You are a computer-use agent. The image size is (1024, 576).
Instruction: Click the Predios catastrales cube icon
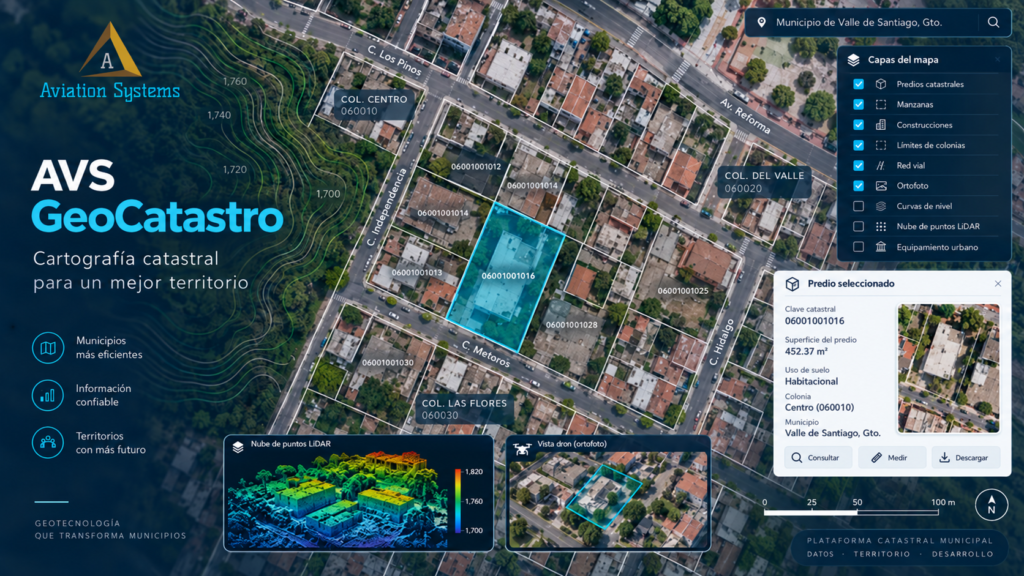pyautogui.click(x=881, y=84)
